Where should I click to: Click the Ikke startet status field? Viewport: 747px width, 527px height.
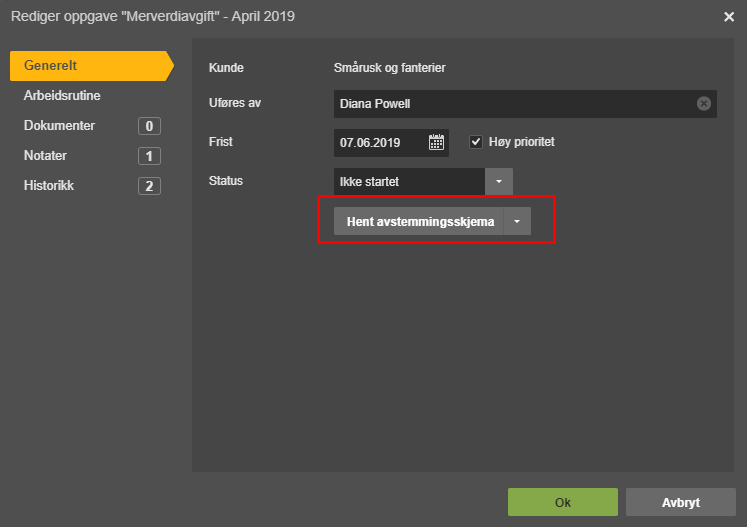(x=409, y=182)
